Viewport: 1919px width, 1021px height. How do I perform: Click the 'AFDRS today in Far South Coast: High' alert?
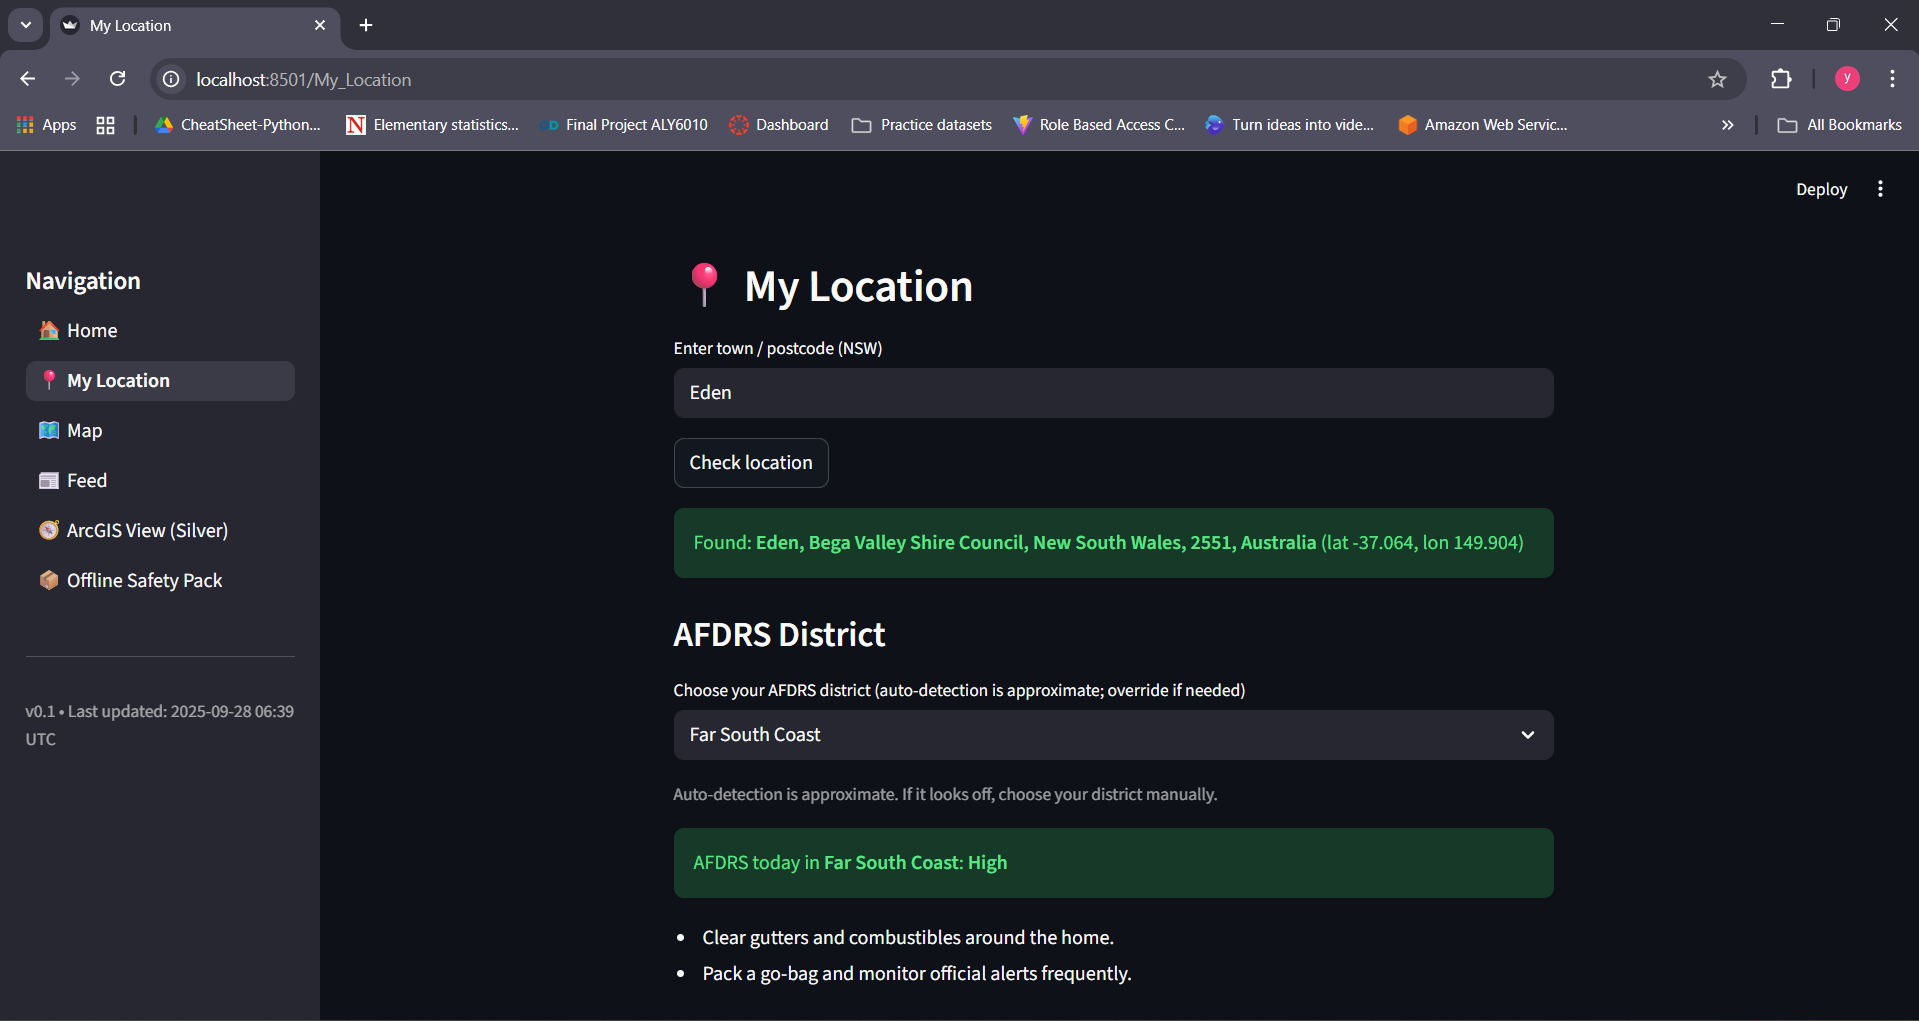[x=1113, y=863]
